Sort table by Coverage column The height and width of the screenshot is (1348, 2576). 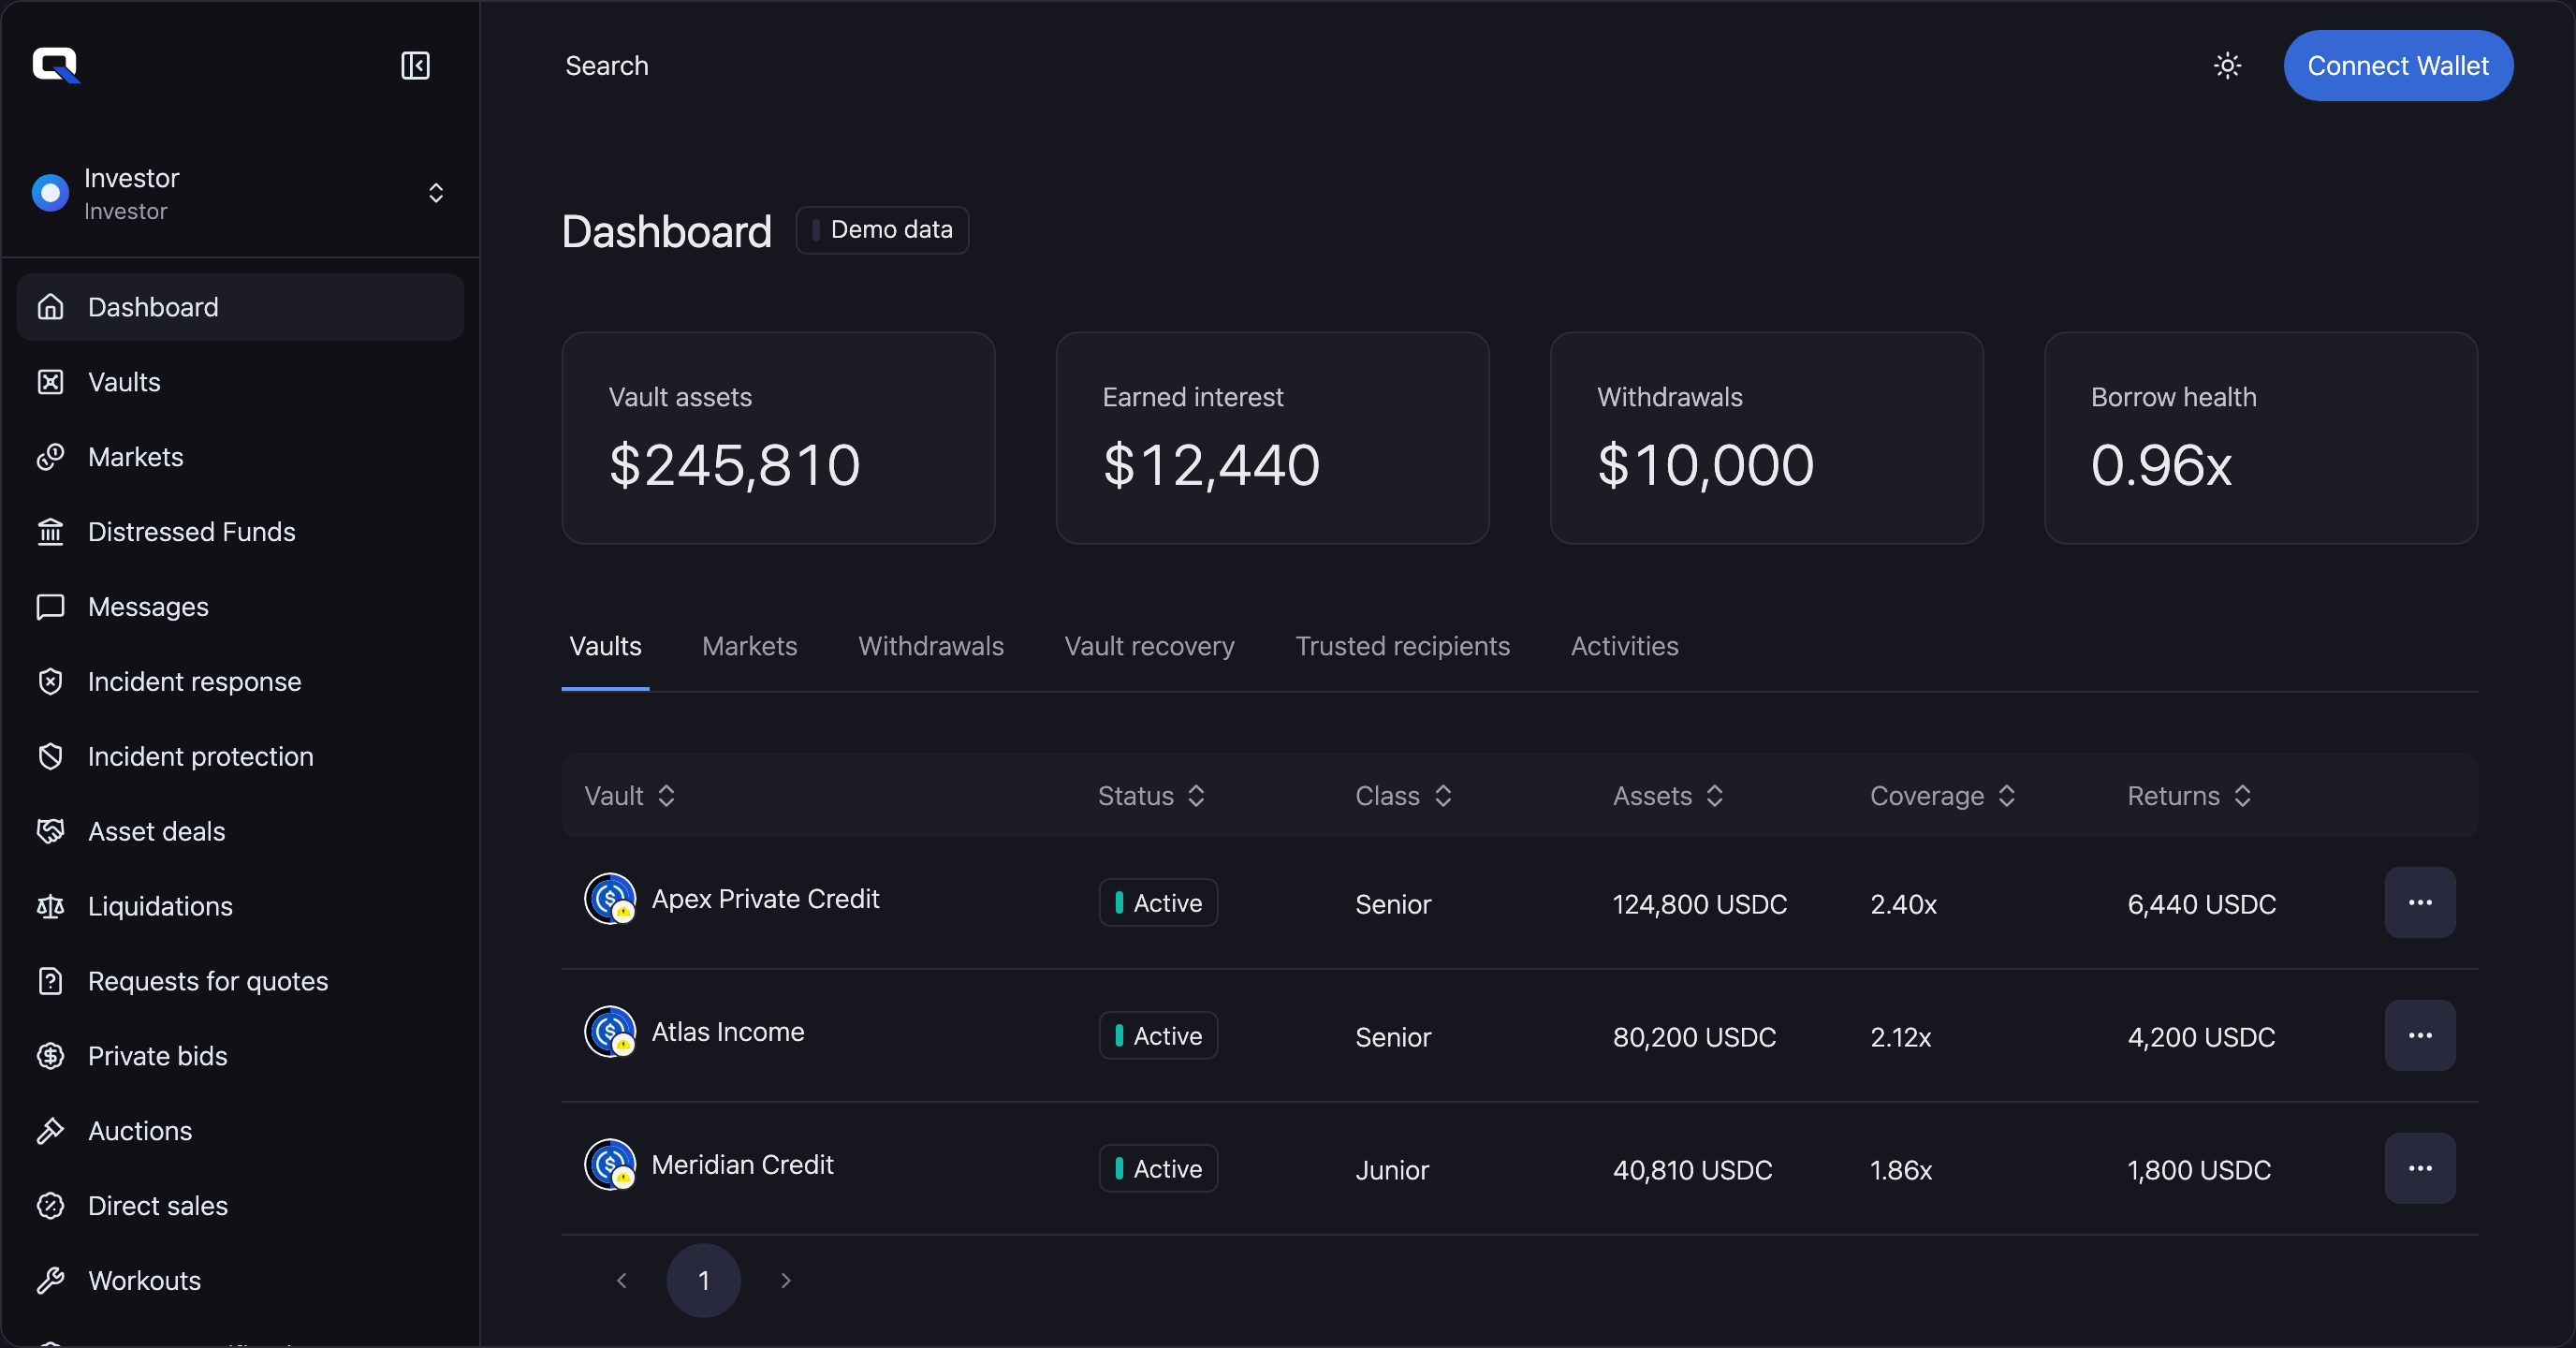pos(1943,796)
